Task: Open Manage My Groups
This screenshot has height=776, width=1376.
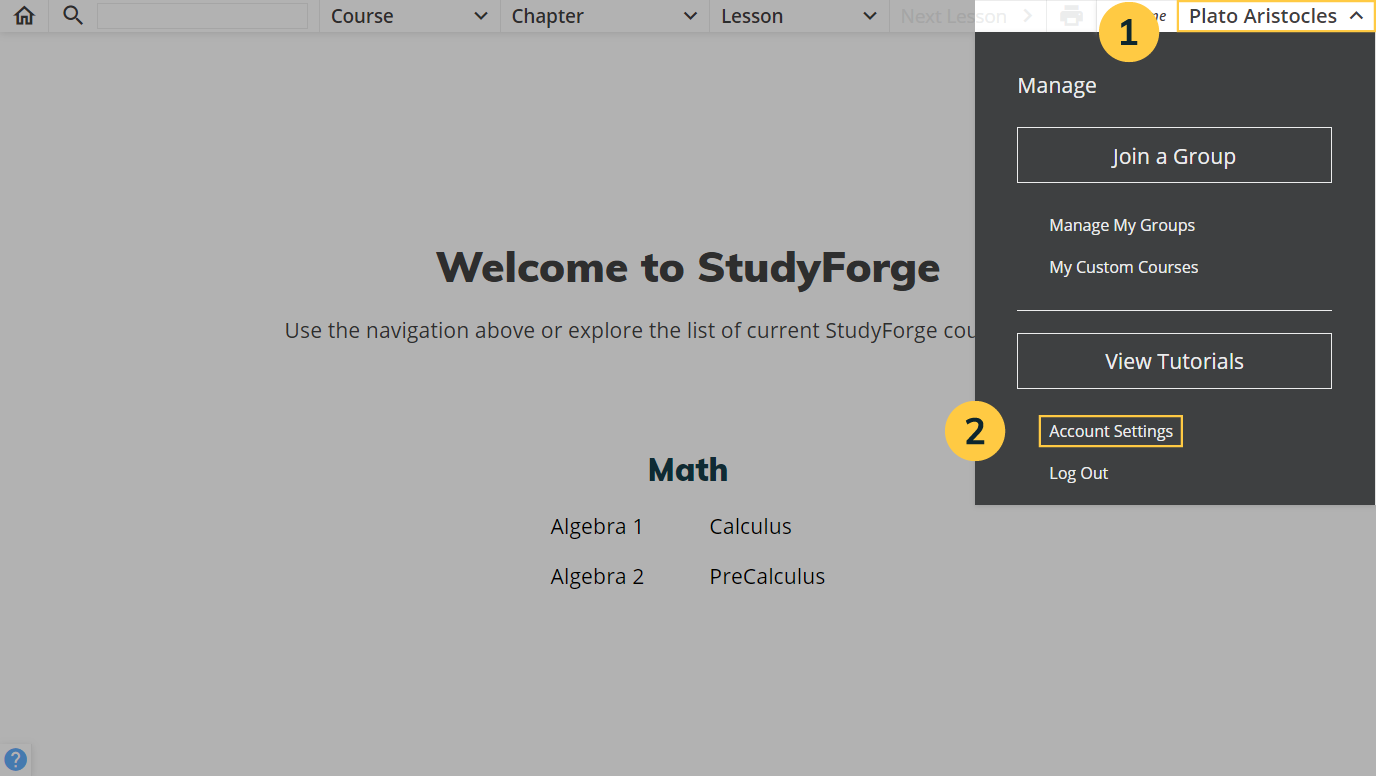Action: tap(1121, 225)
